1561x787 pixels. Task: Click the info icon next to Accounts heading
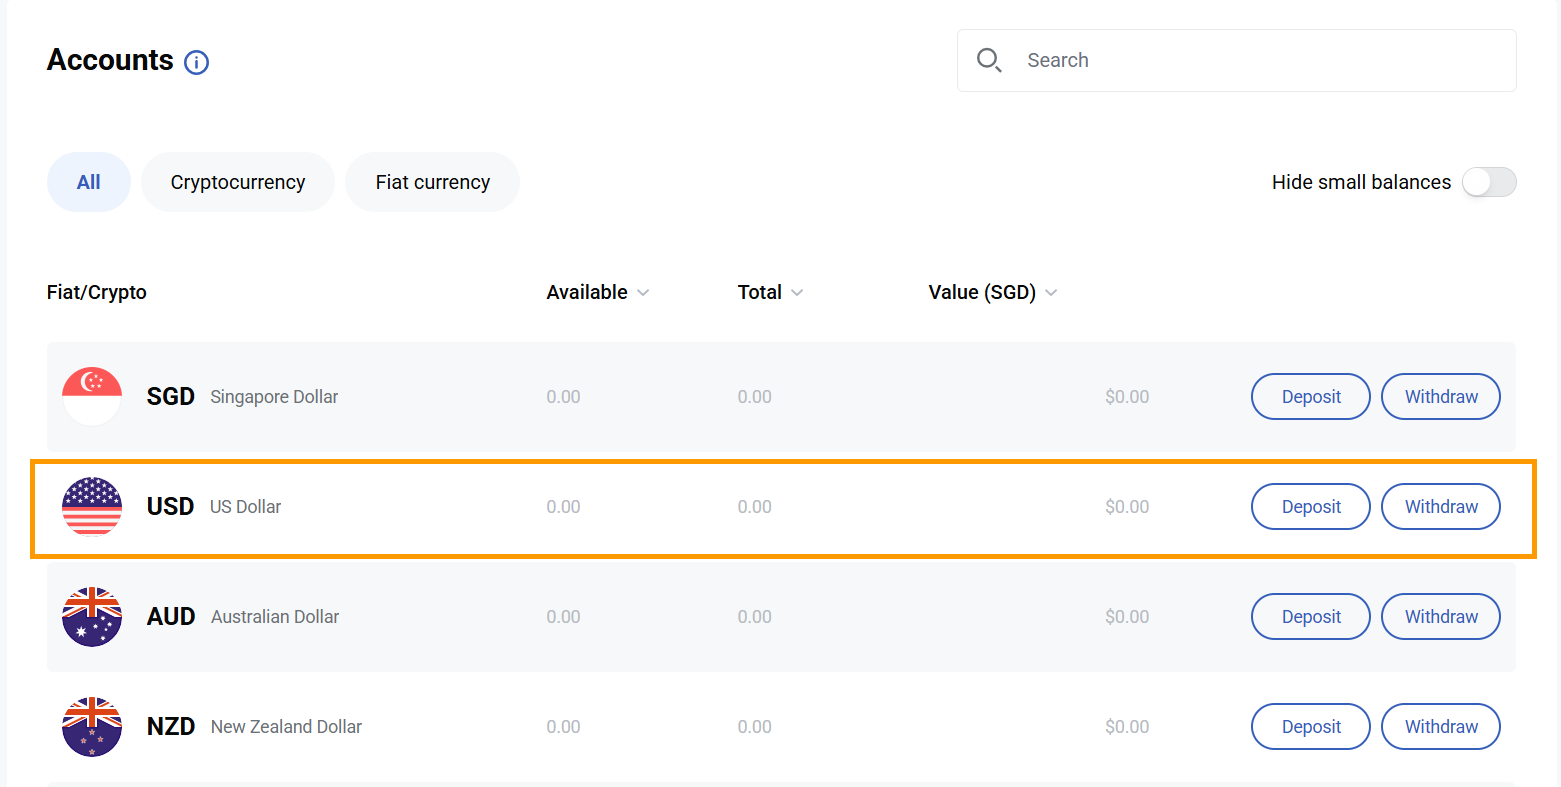click(197, 62)
